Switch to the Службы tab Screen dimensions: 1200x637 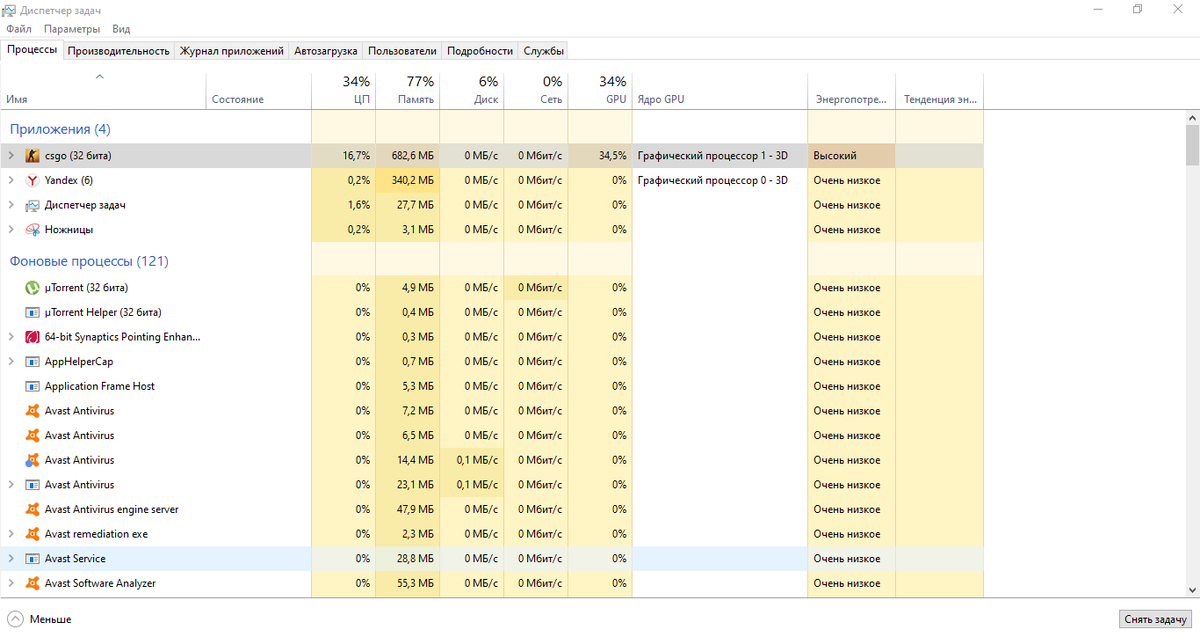click(543, 50)
